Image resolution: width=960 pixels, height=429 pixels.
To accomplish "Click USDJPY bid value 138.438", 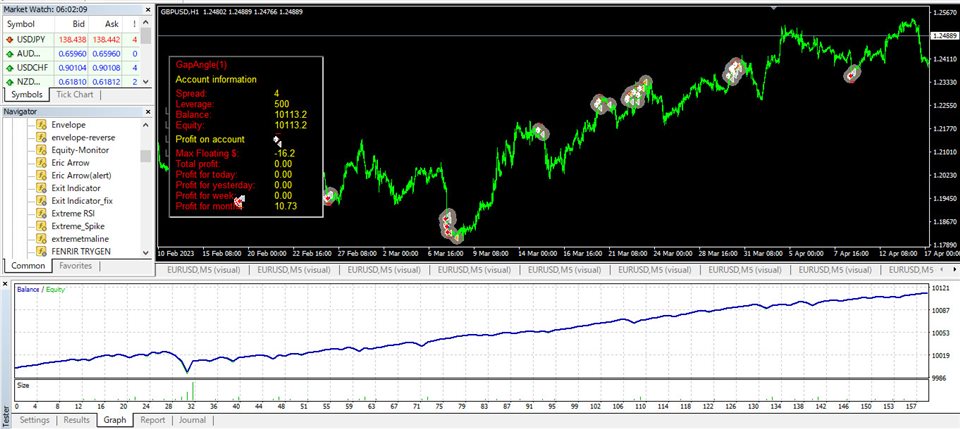I will (73, 39).
